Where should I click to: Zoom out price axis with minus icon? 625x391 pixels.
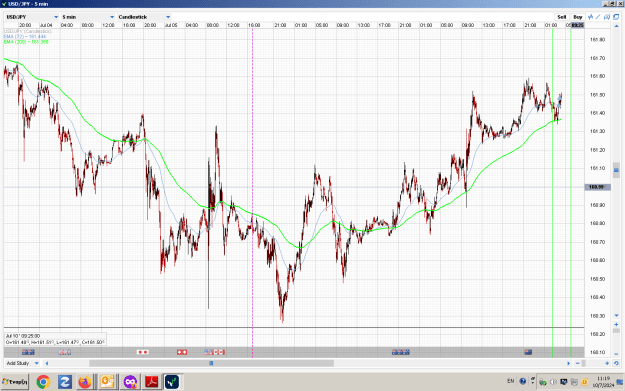(616, 353)
